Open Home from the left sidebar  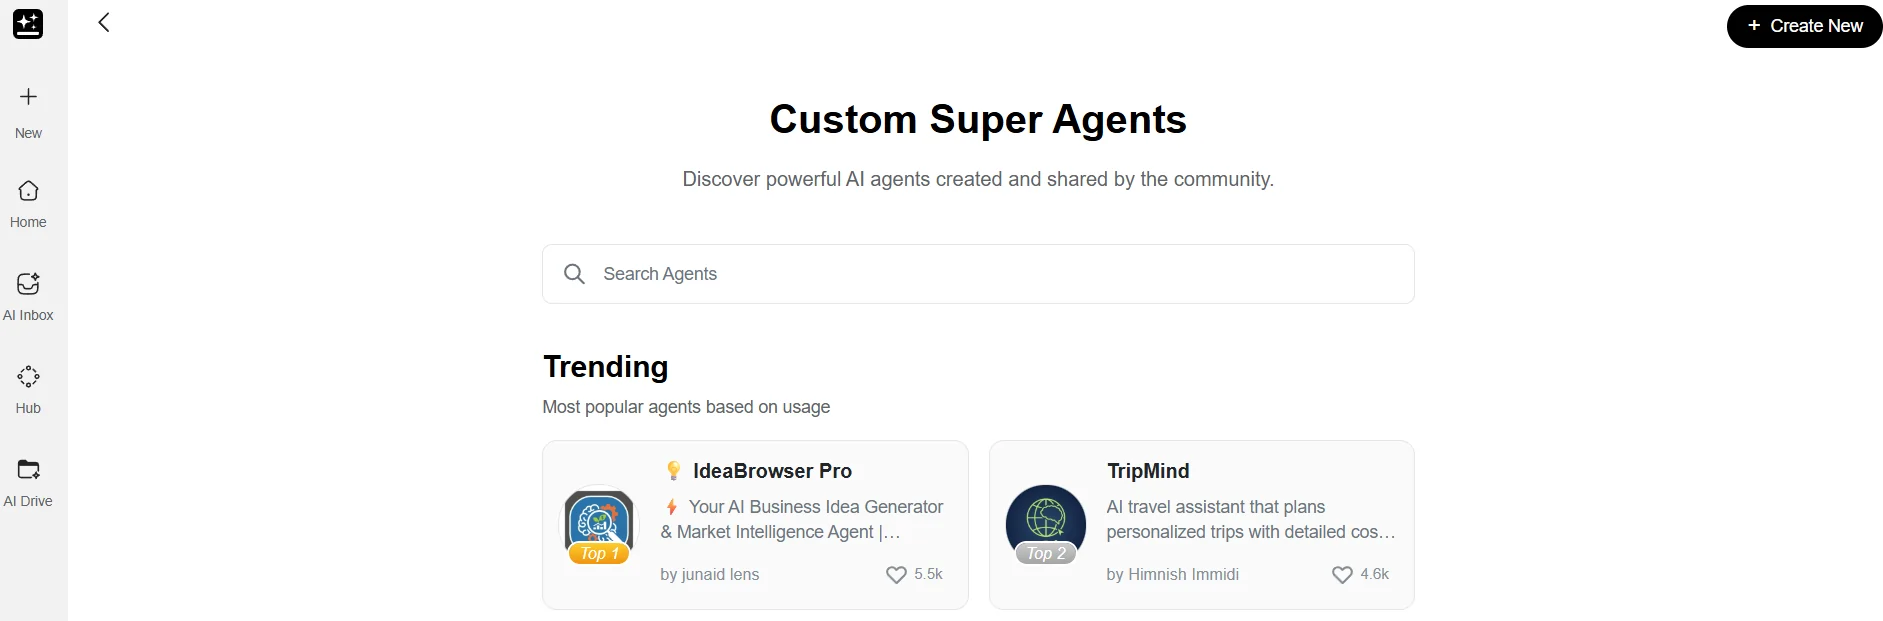point(27,203)
